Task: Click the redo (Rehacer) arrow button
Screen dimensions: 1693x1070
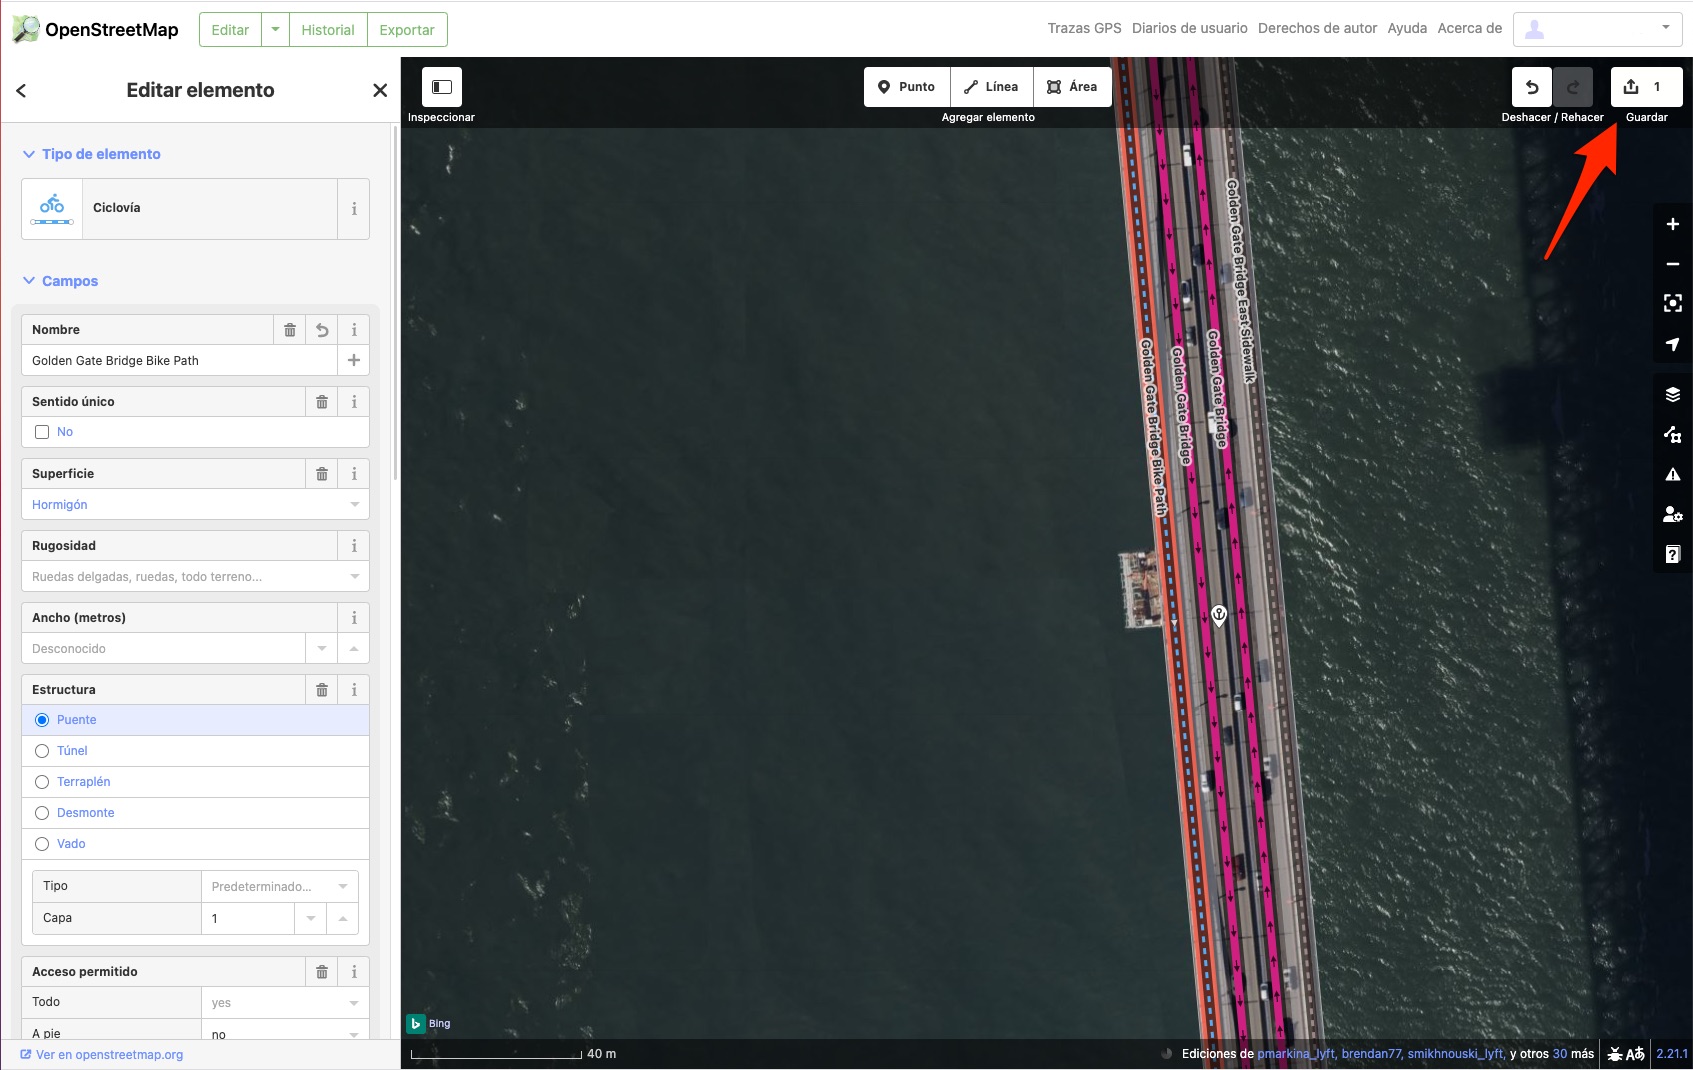Action: (1572, 87)
